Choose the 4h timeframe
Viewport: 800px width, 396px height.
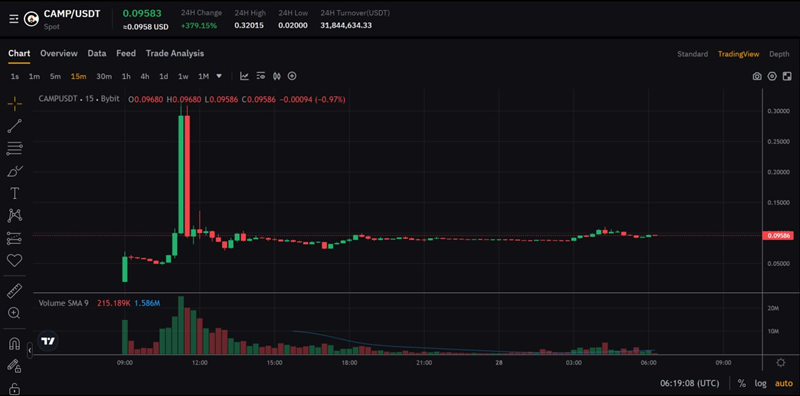click(145, 77)
